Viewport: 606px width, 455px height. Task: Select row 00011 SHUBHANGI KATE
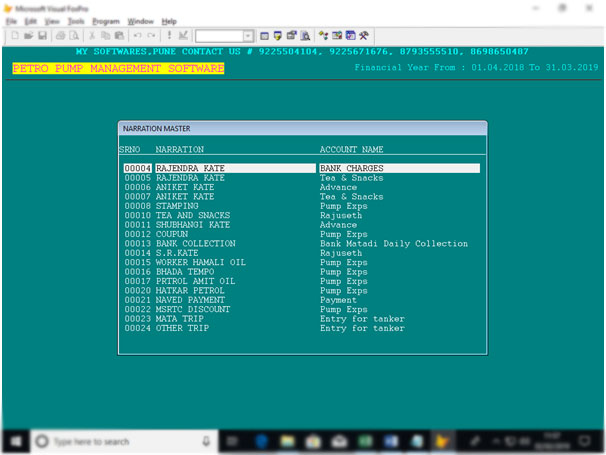point(302,225)
